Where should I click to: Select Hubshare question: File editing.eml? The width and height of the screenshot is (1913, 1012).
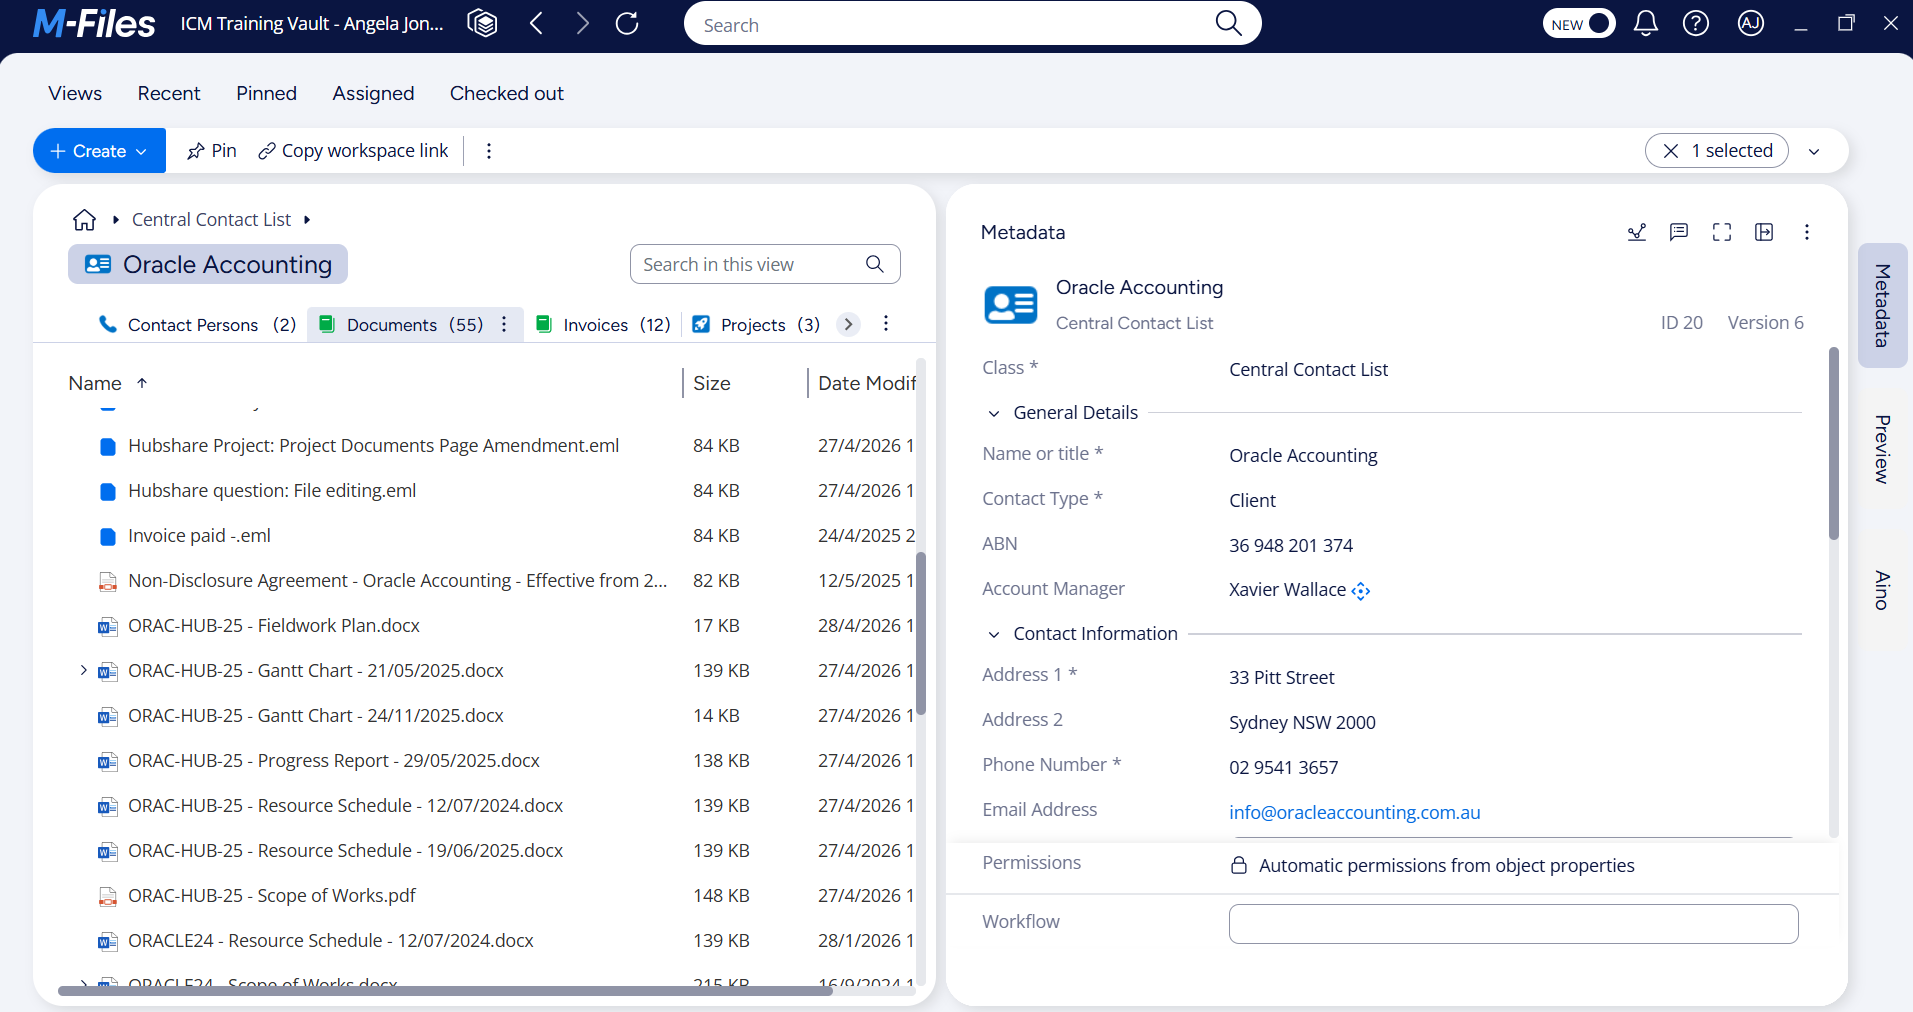coord(272,490)
